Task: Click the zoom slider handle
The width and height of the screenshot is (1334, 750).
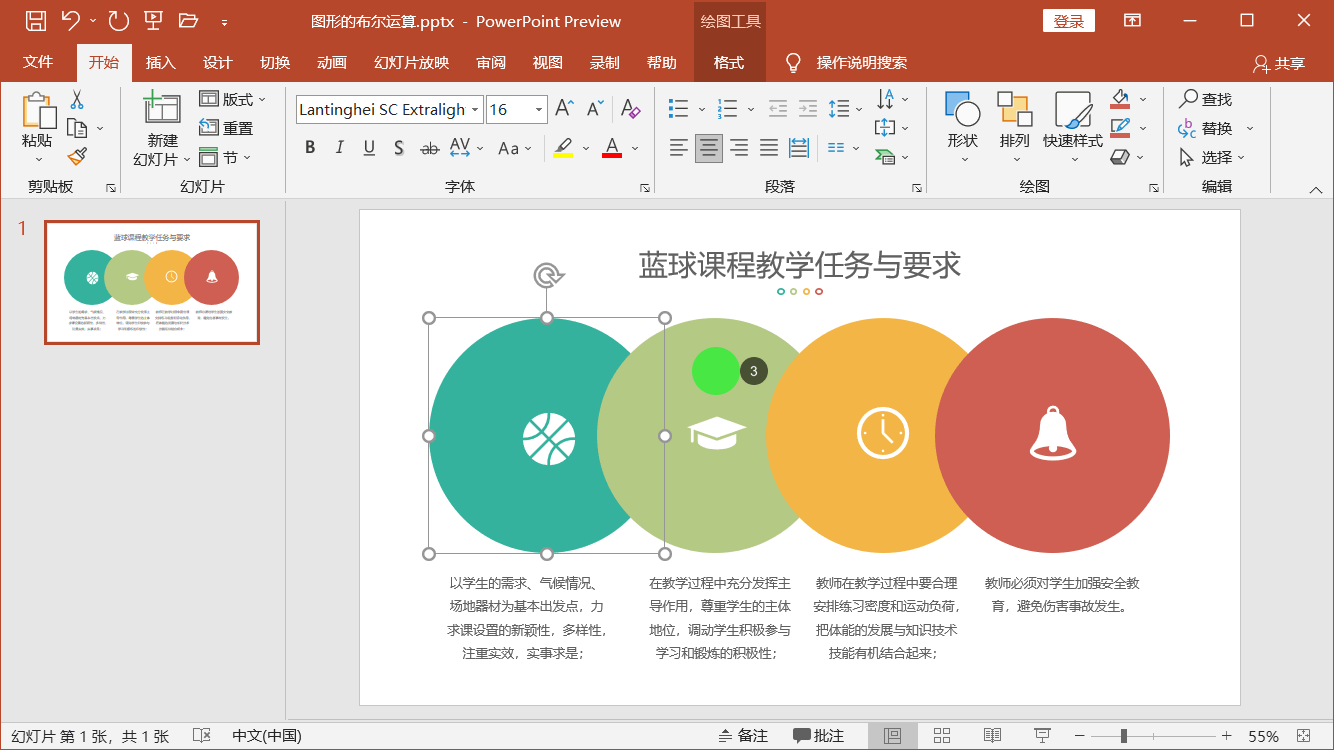Action: tap(1124, 736)
